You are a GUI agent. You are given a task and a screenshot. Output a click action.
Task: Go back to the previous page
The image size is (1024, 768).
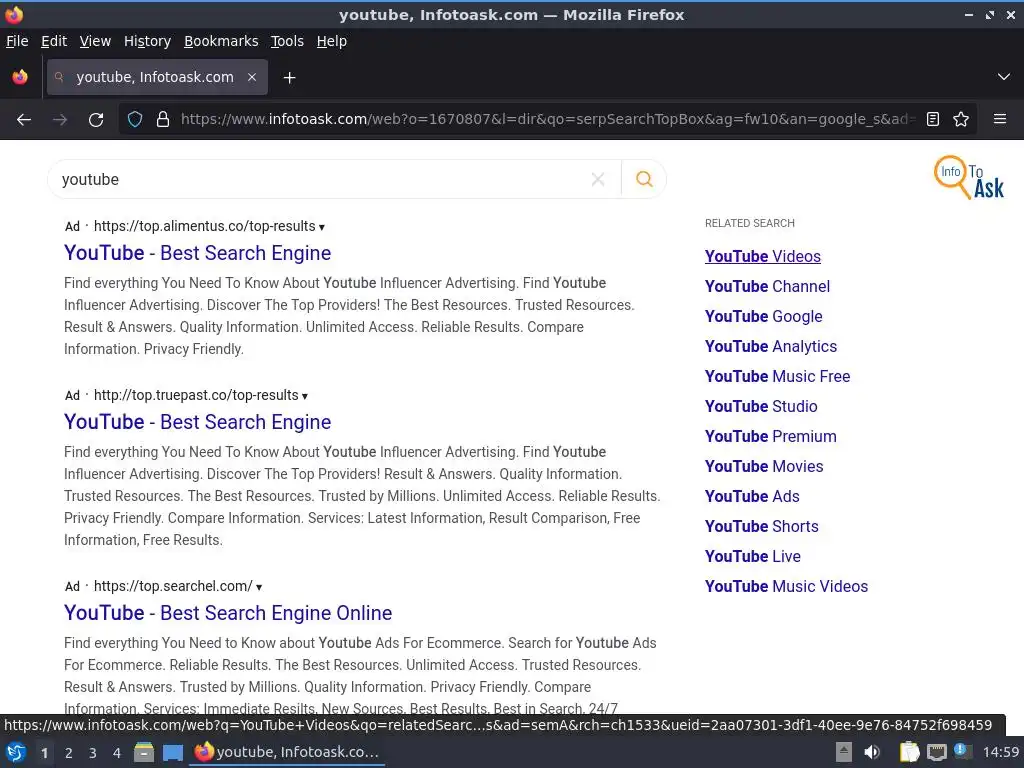[x=24, y=120]
